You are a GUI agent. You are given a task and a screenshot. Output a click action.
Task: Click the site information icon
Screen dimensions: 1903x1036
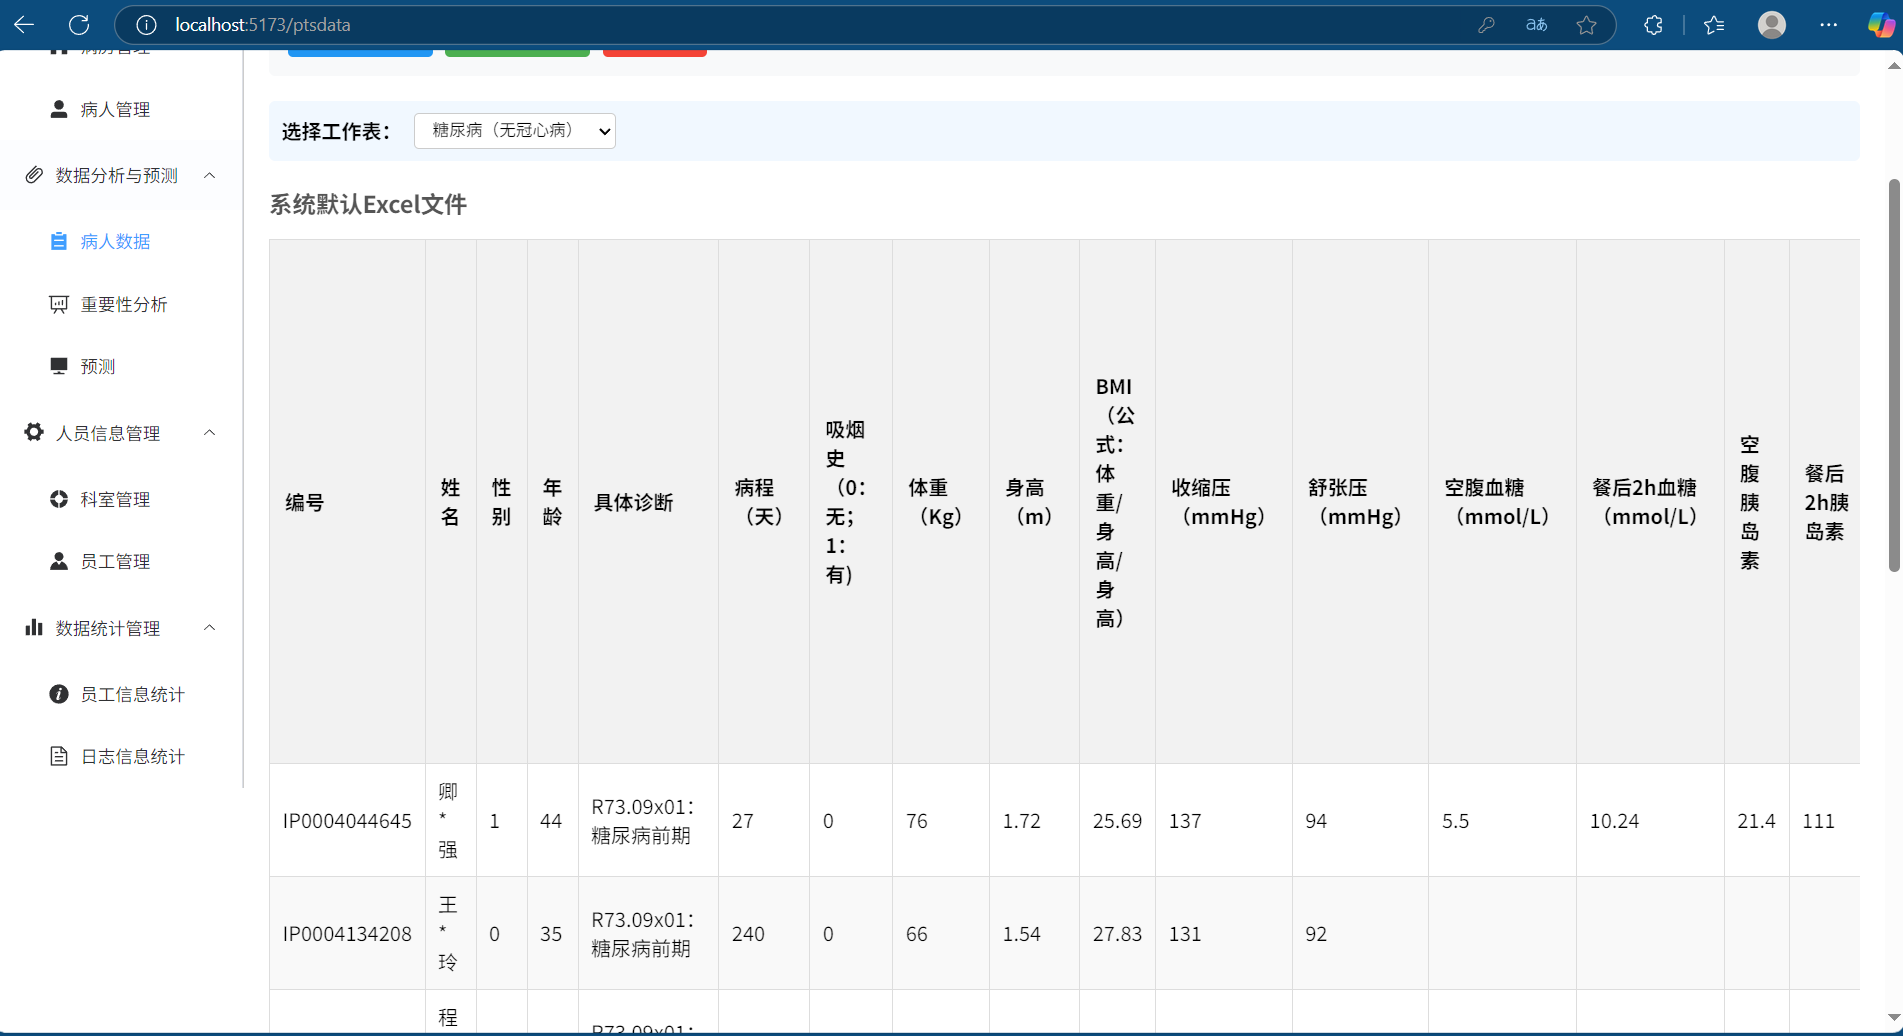click(x=146, y=25)
